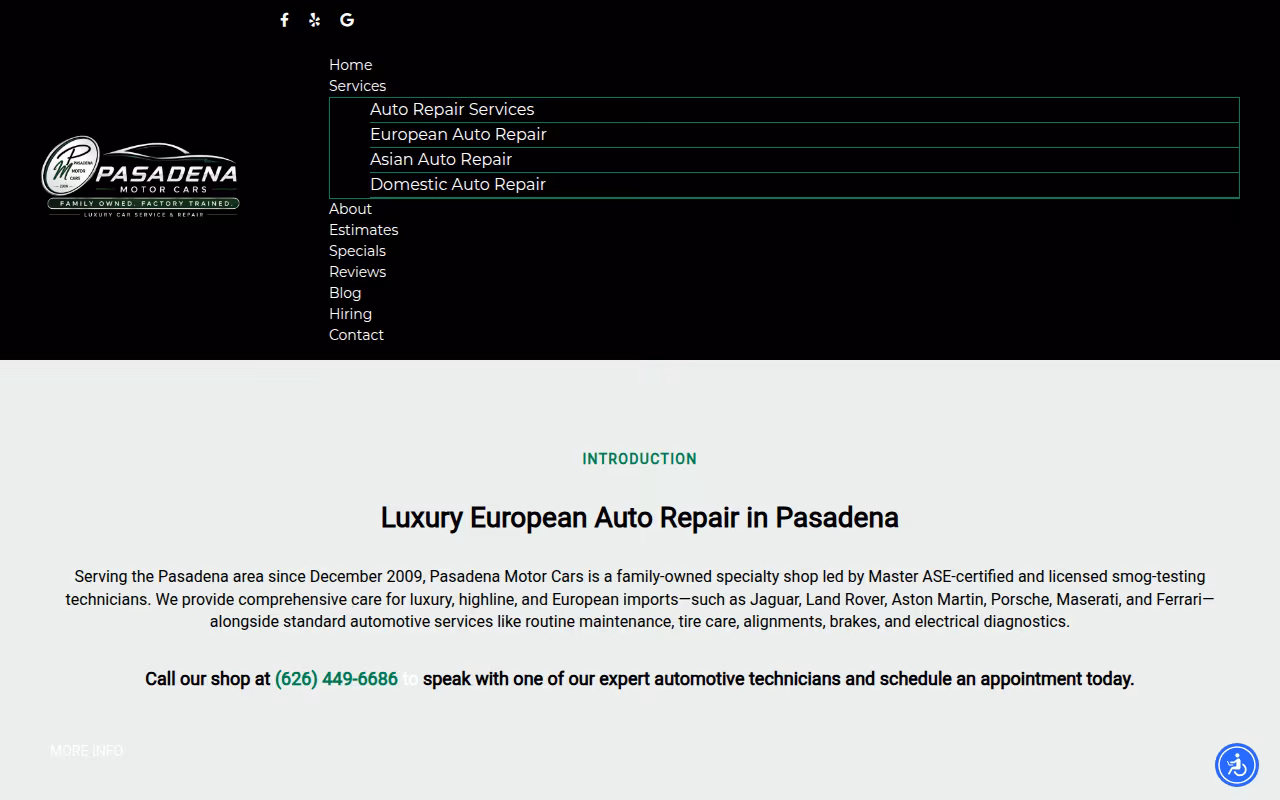Go to the Home menu item
The height and width of the screenshot is (800, 1280).
tap(350, 65)
